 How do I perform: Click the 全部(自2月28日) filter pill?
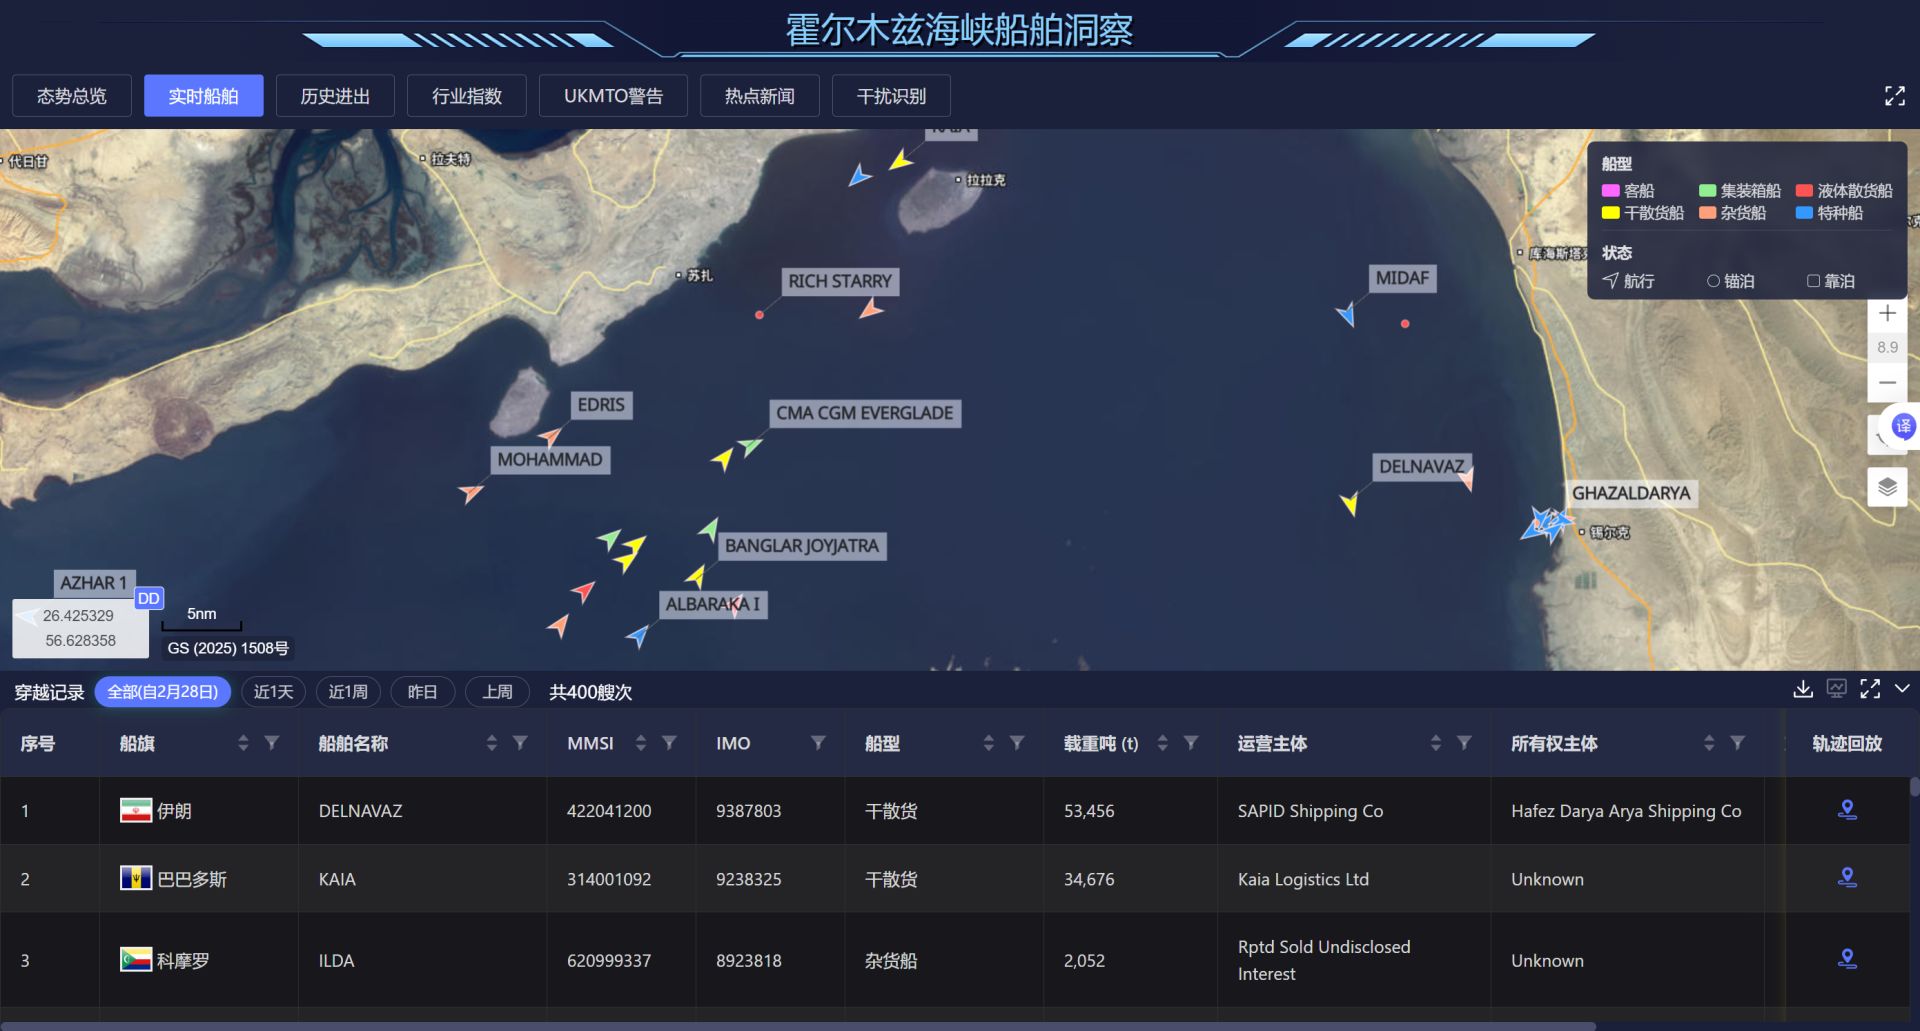[x=163, y=691]
